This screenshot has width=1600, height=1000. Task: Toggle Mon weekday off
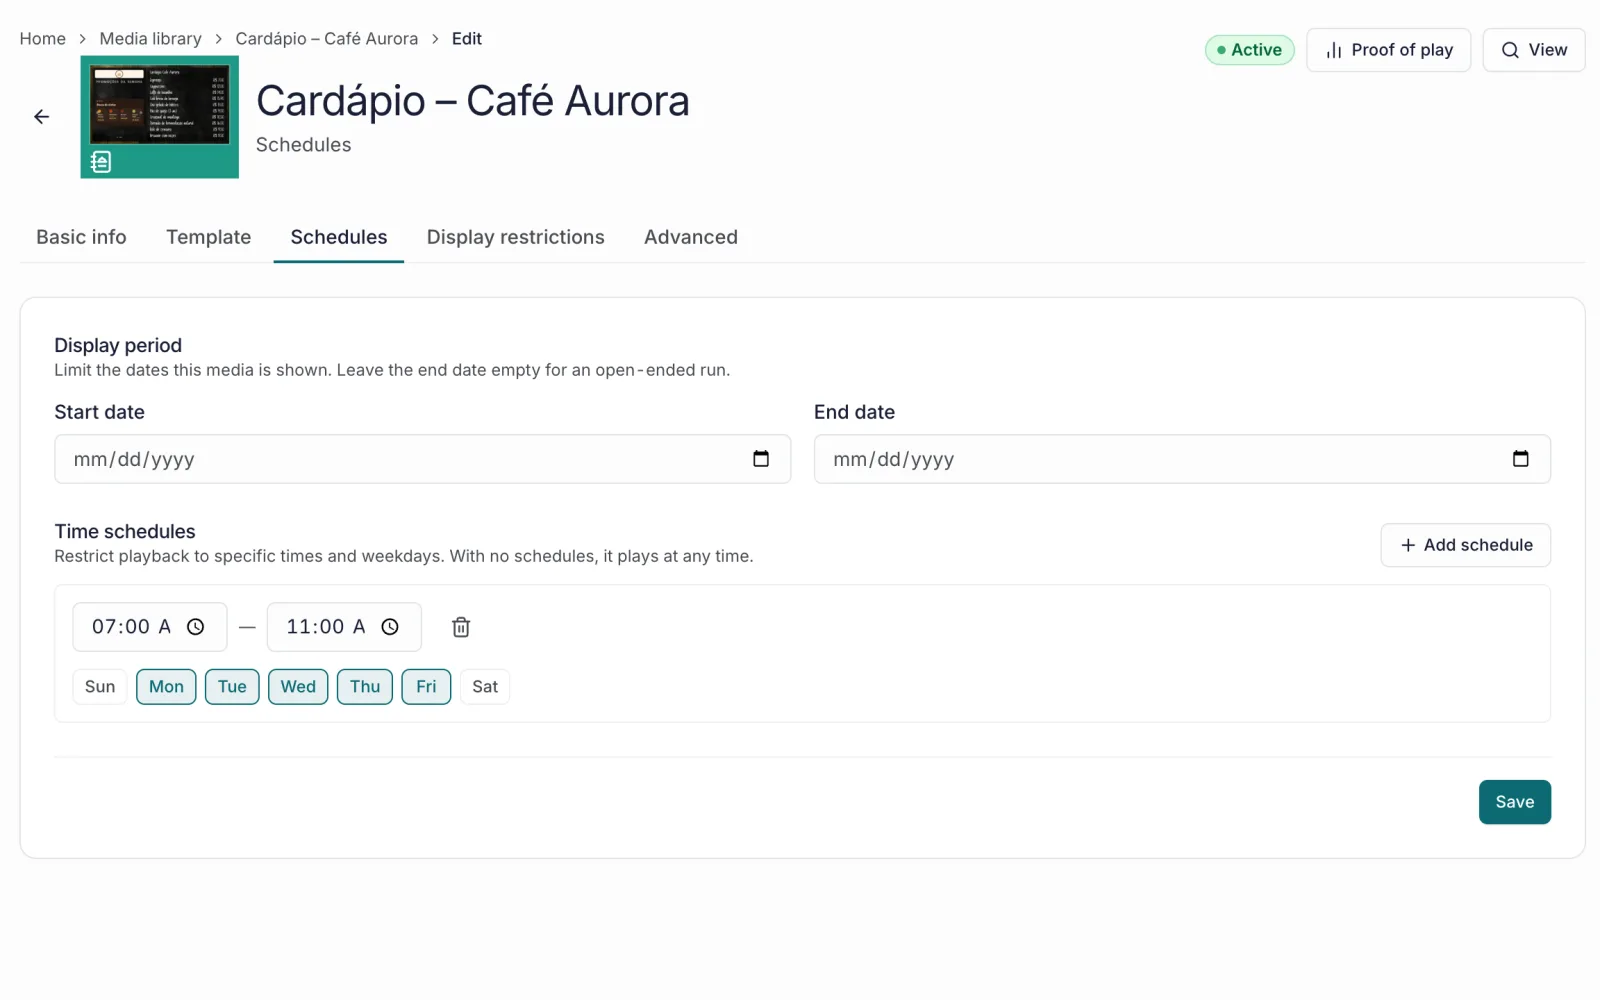166,687
